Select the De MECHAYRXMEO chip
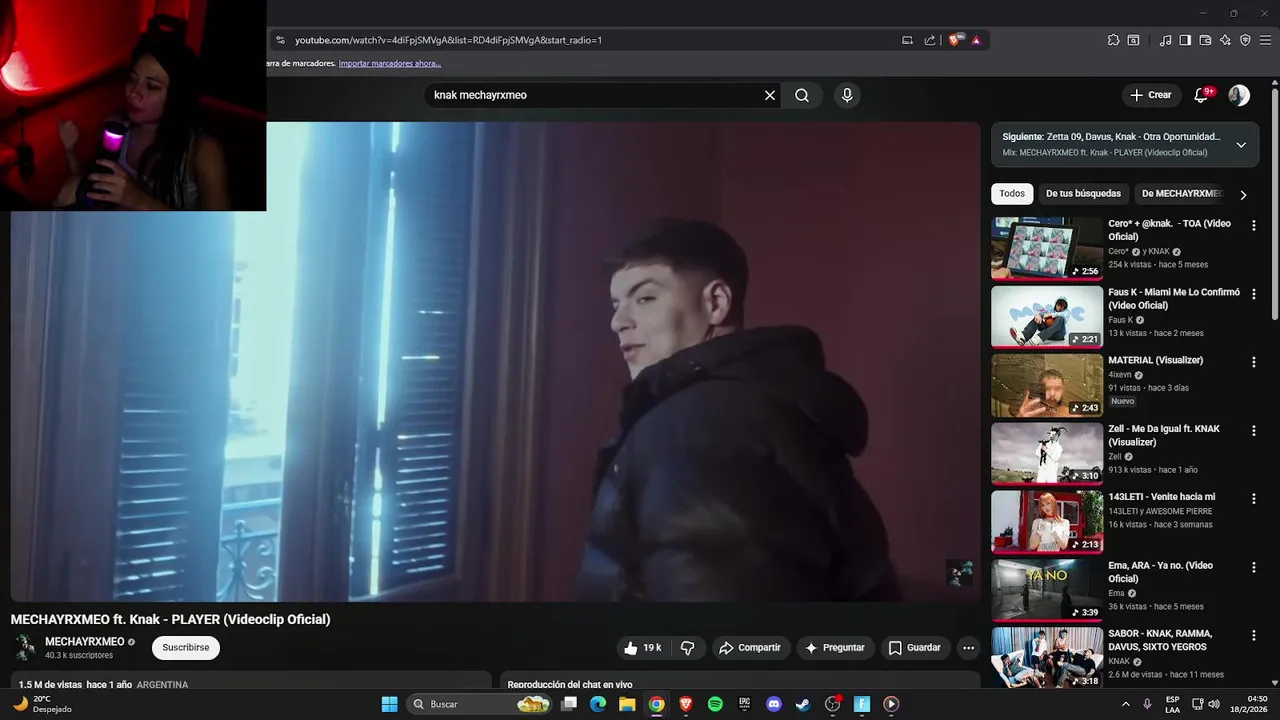The image size is (1280, 720). point(1180,194)
